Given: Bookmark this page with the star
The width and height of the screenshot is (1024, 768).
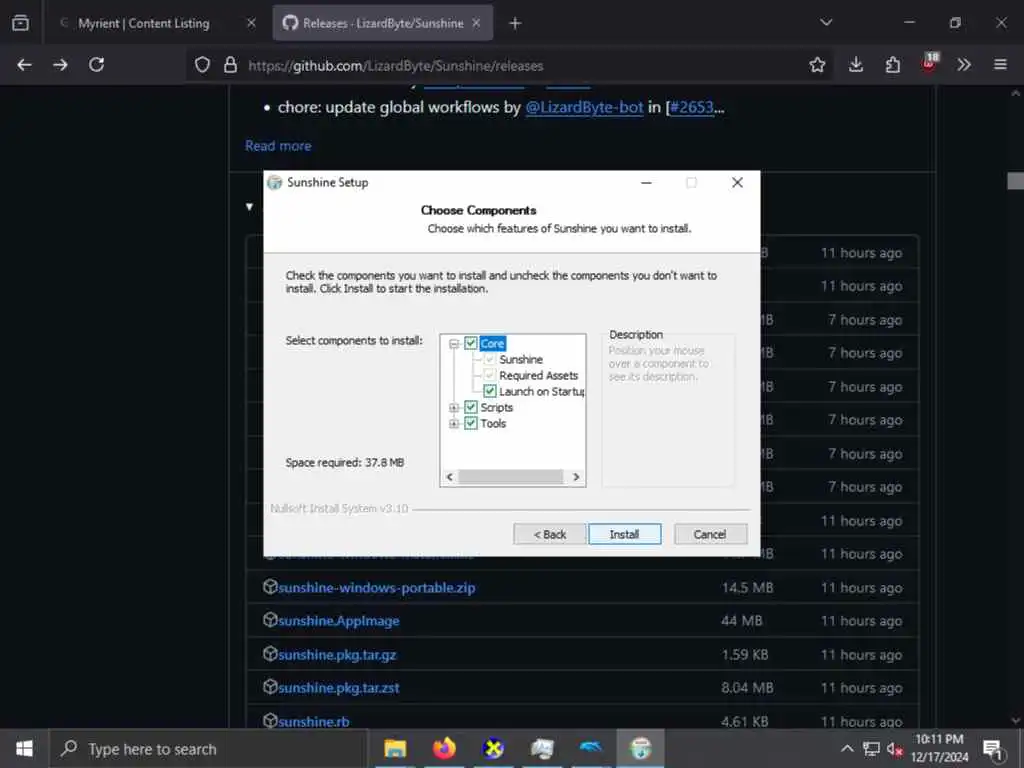Looking at the screenshot, I should [817, 65].
